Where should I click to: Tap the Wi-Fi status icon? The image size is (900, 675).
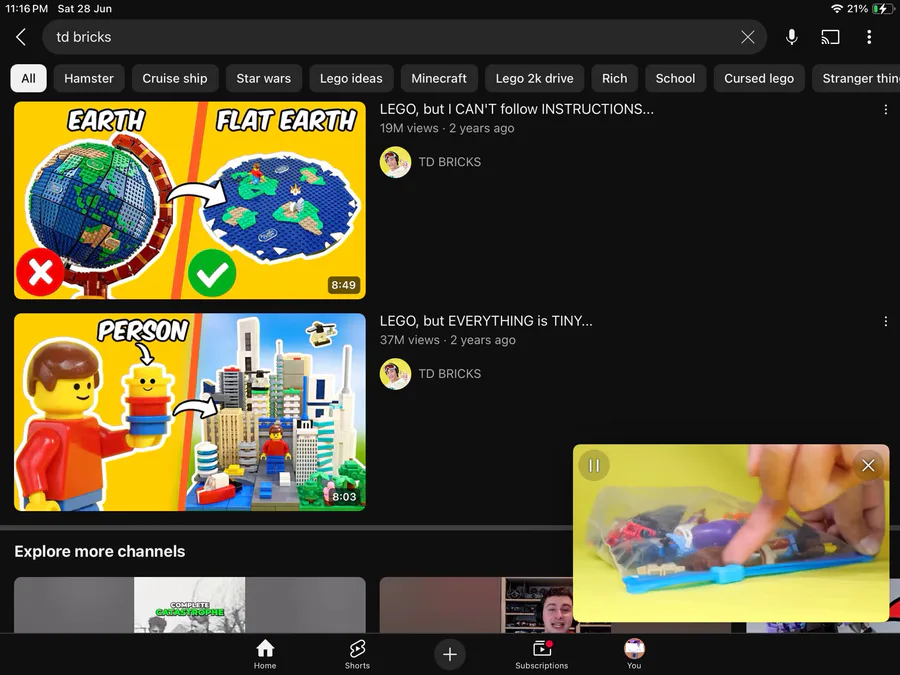(836, 9)
